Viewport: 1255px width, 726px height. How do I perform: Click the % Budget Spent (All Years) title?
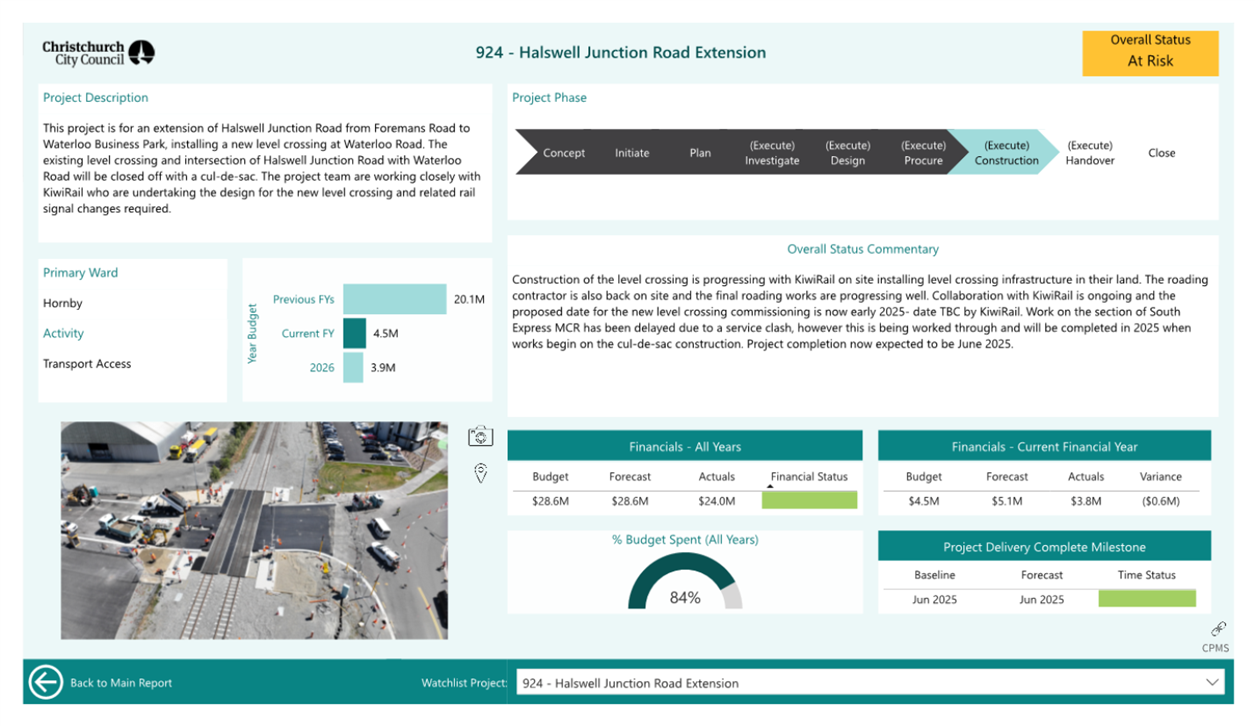(x=685, y=540)
